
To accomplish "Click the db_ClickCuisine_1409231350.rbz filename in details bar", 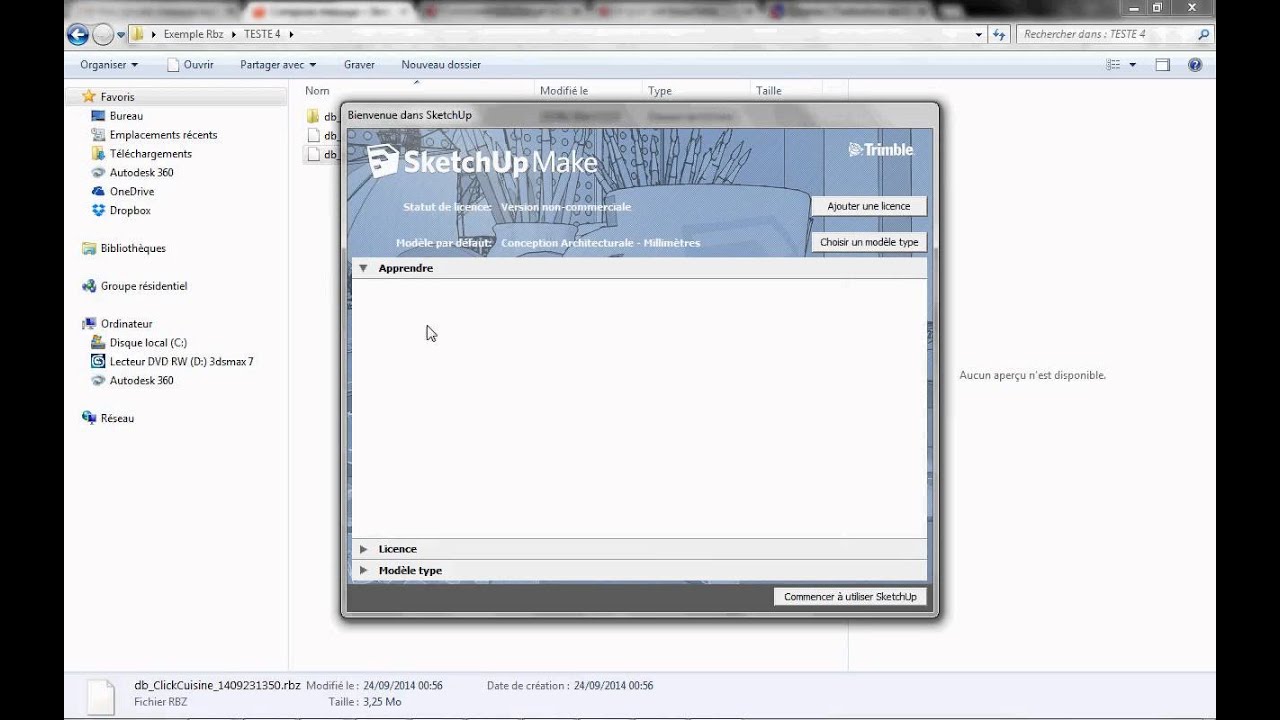I will click(x=218, y=685).
